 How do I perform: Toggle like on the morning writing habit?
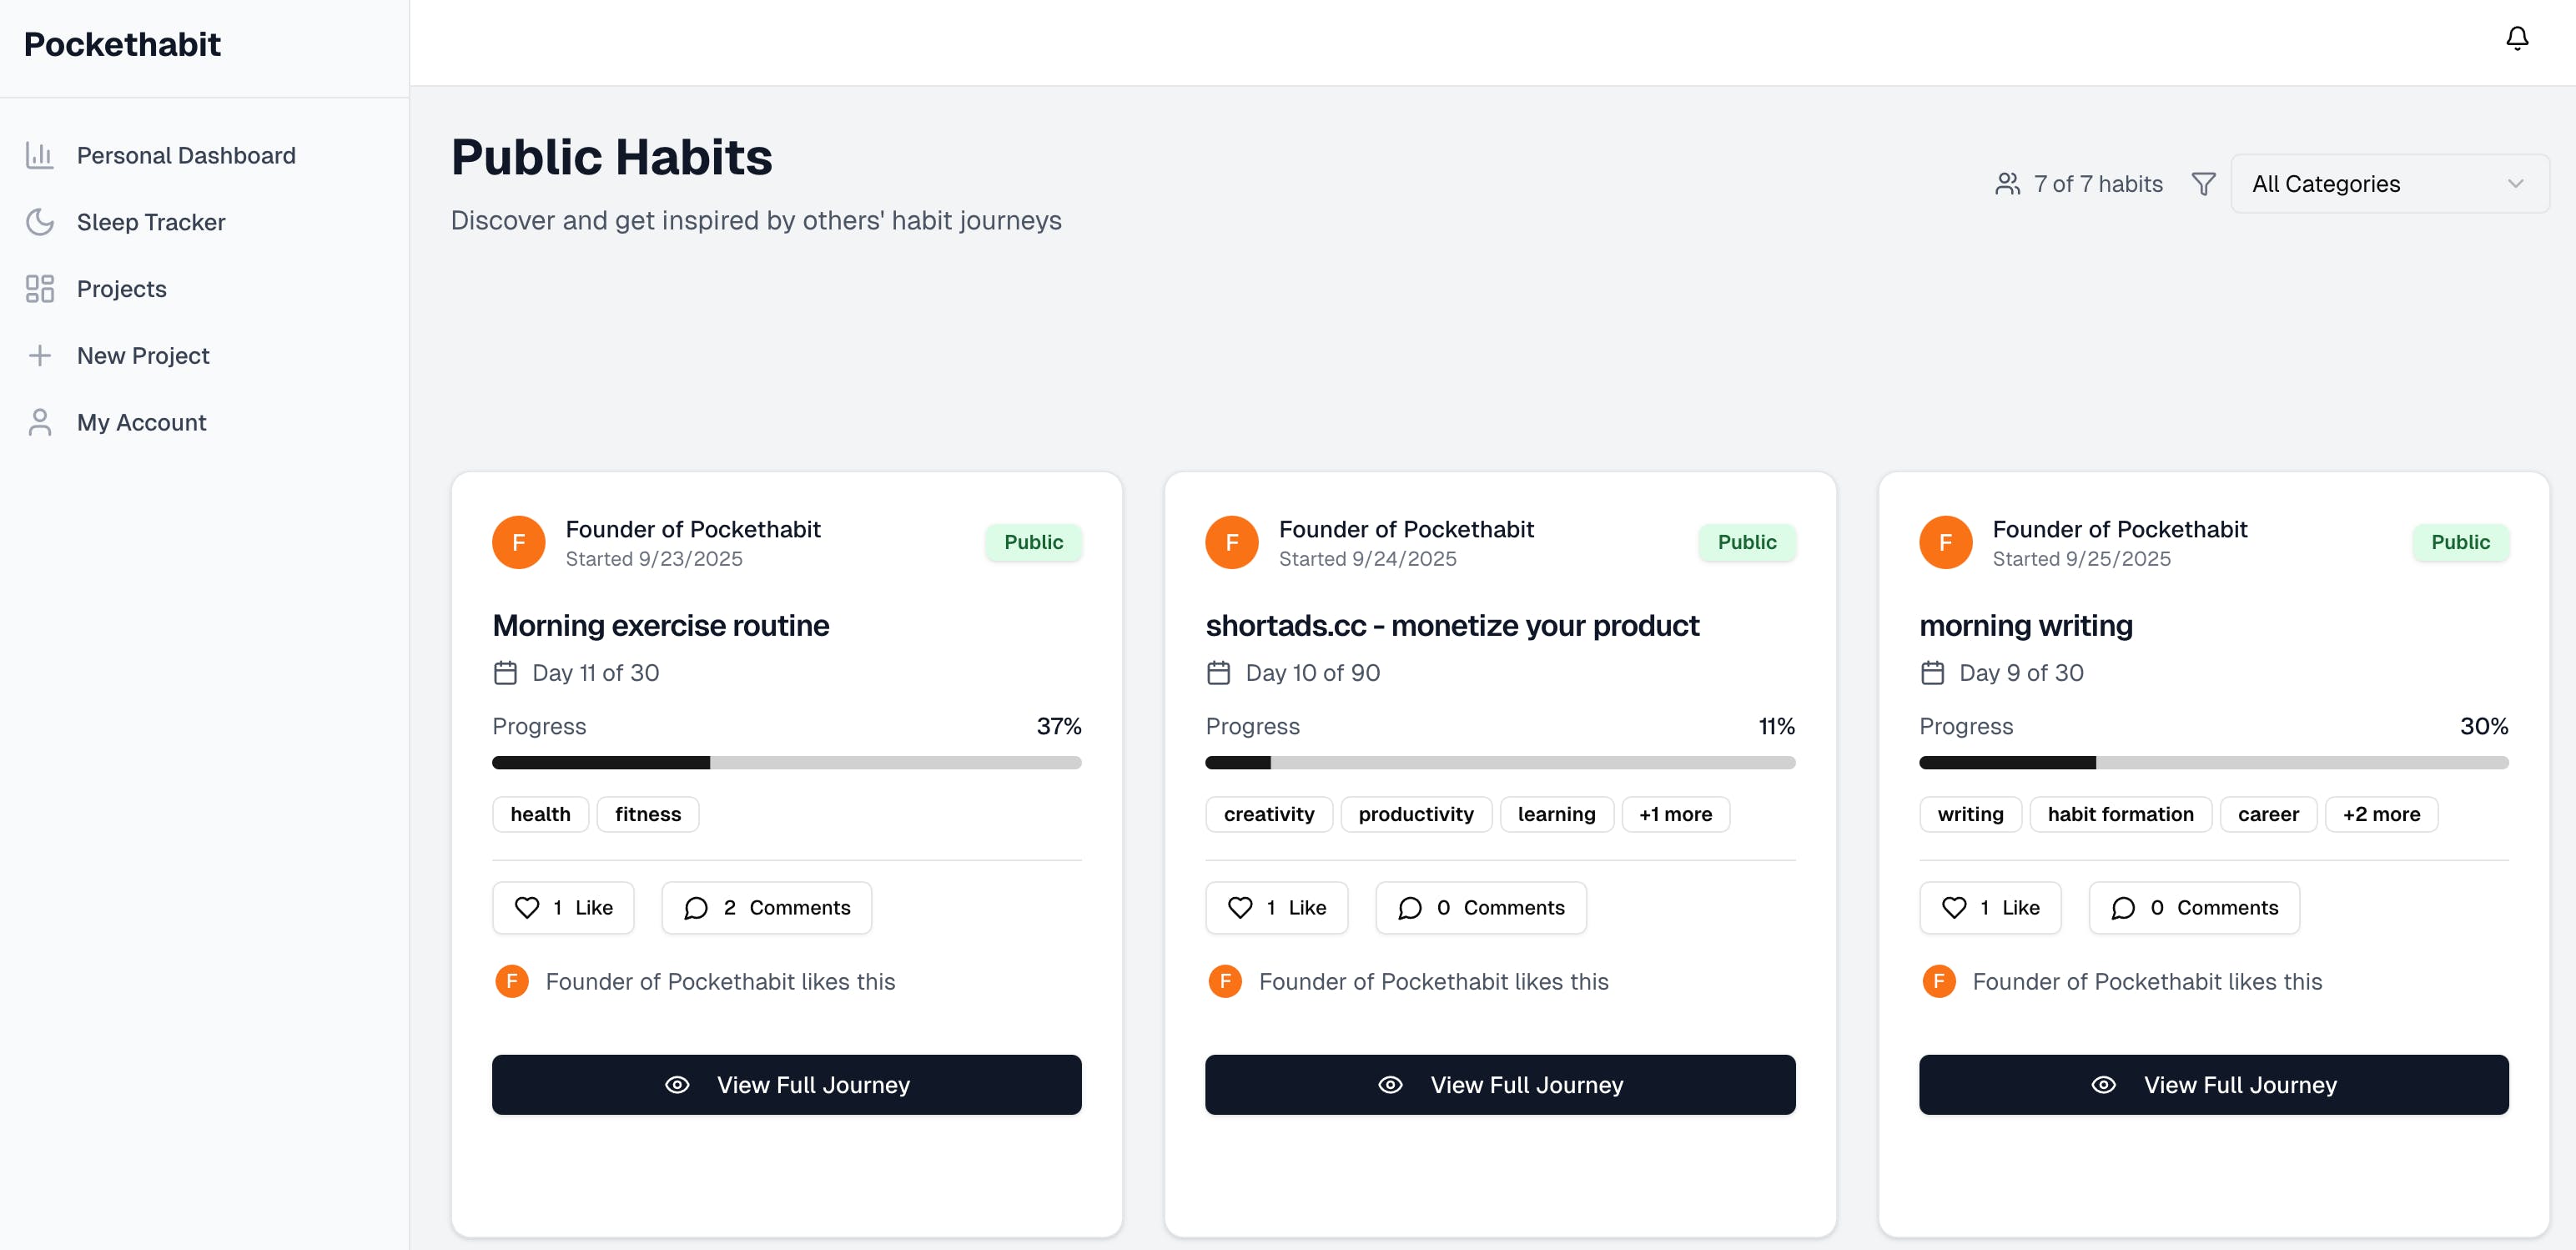coord(1989,907)
